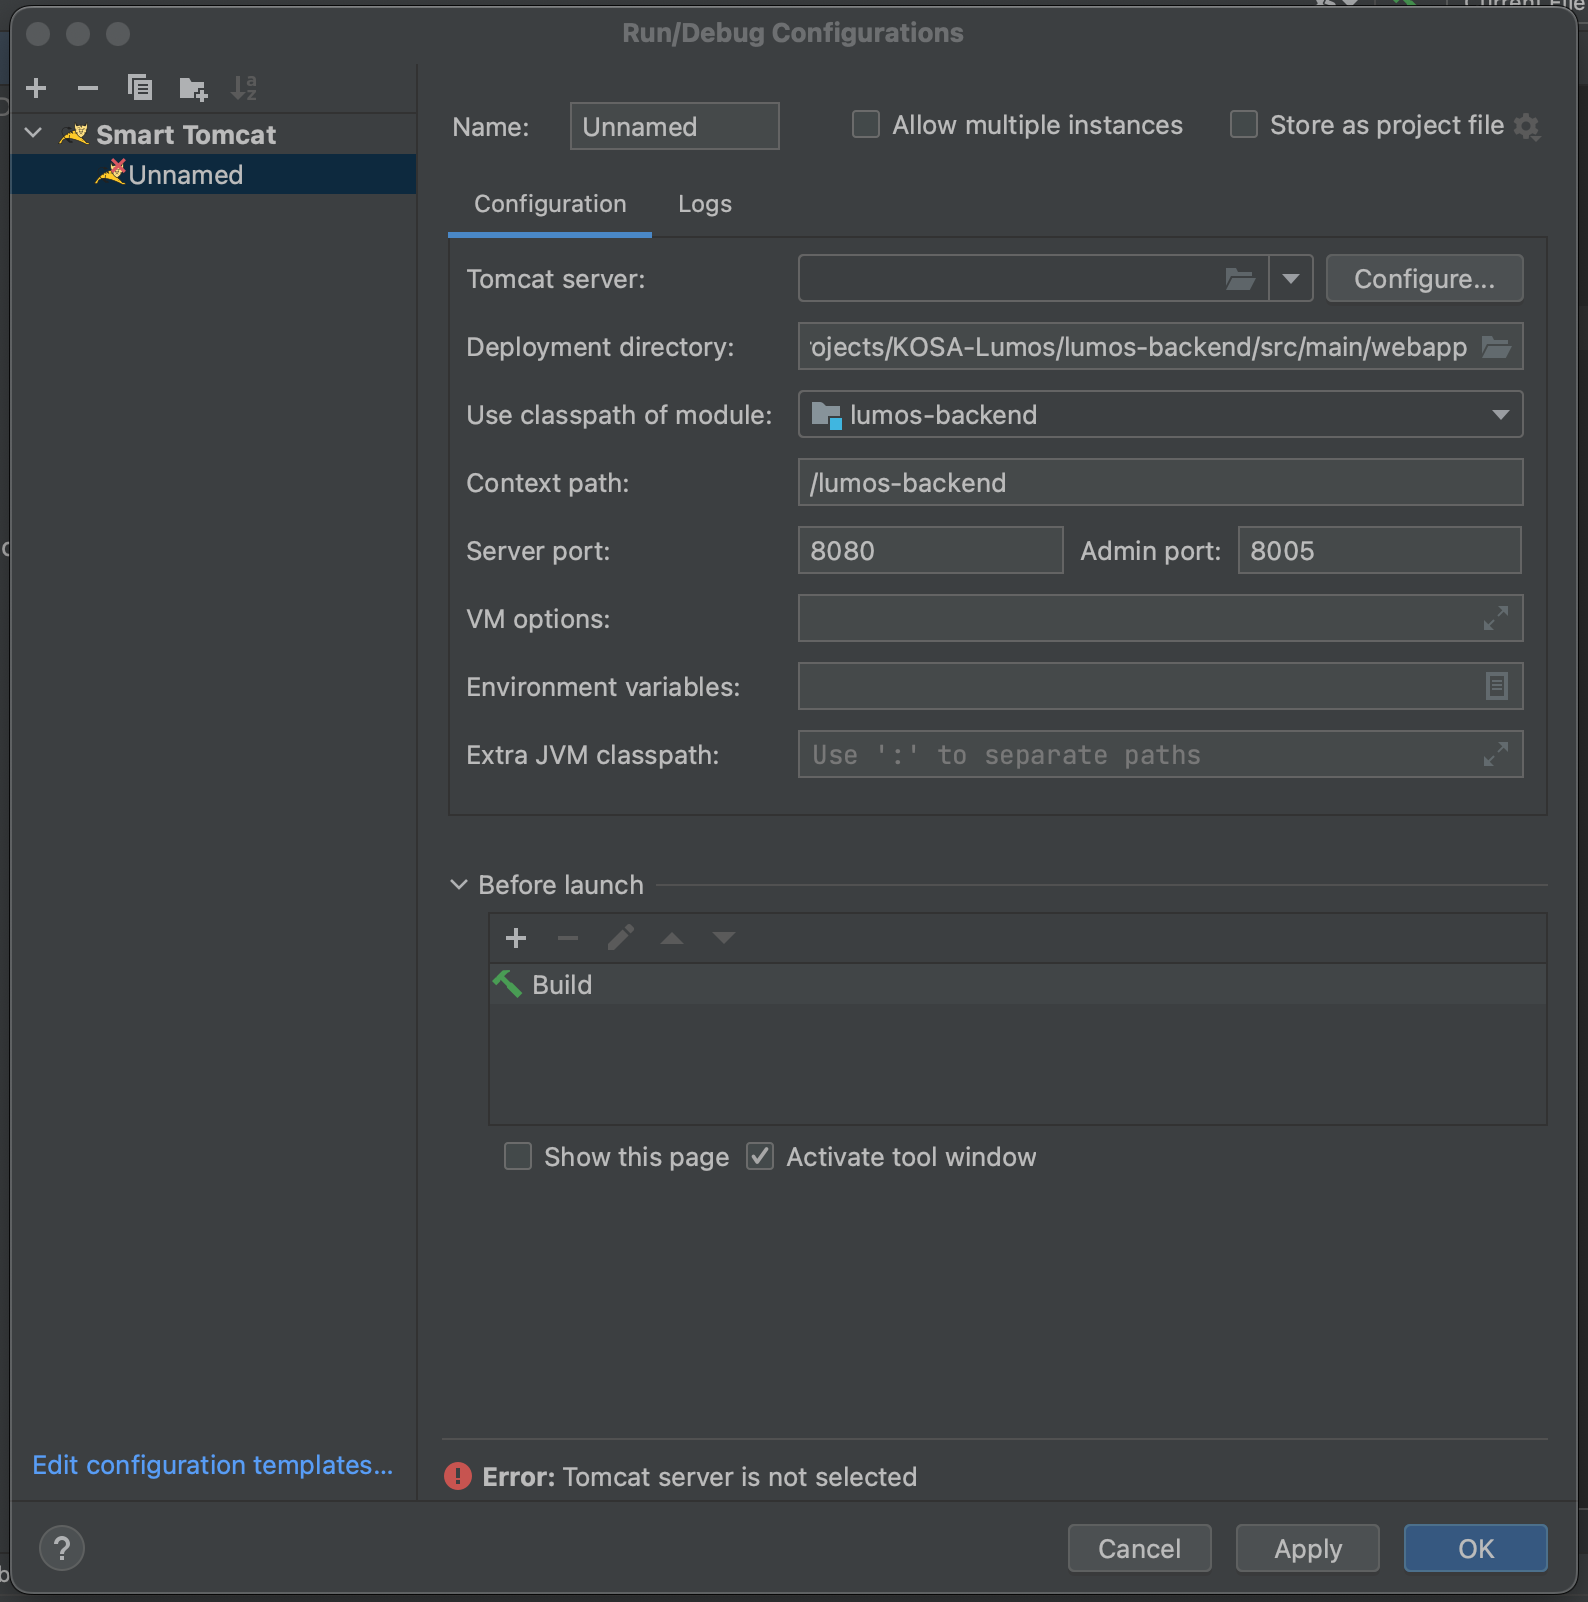Image resolution: width=1588 pixels, height=1602 pixels.
Task: Select the Unnamed Tomcat configuration
Action: pos(213,174)
